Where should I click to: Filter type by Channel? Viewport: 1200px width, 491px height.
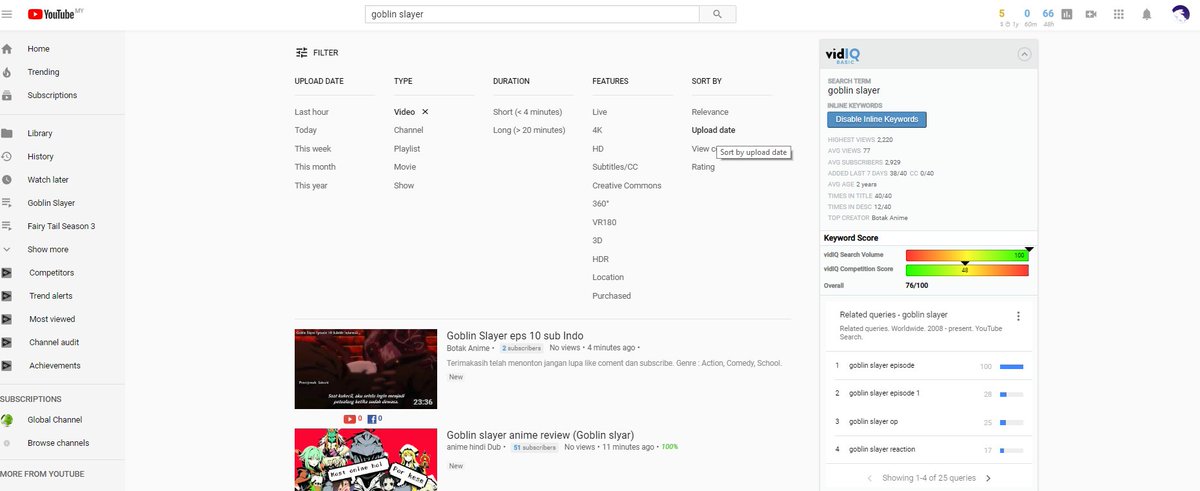(409, 130)
